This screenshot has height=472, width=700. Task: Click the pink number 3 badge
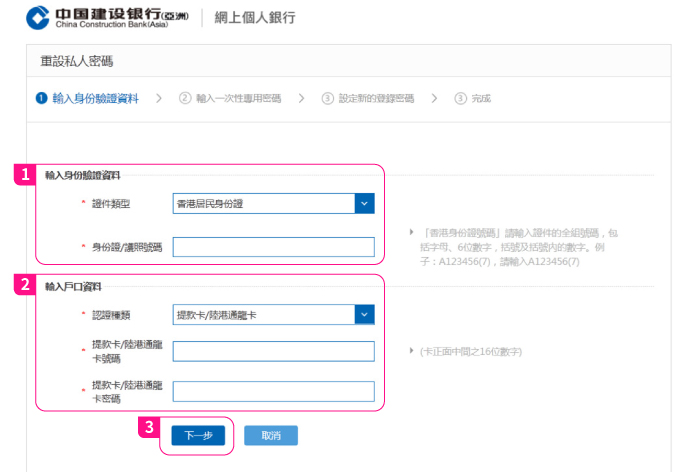tap(148, 426)
